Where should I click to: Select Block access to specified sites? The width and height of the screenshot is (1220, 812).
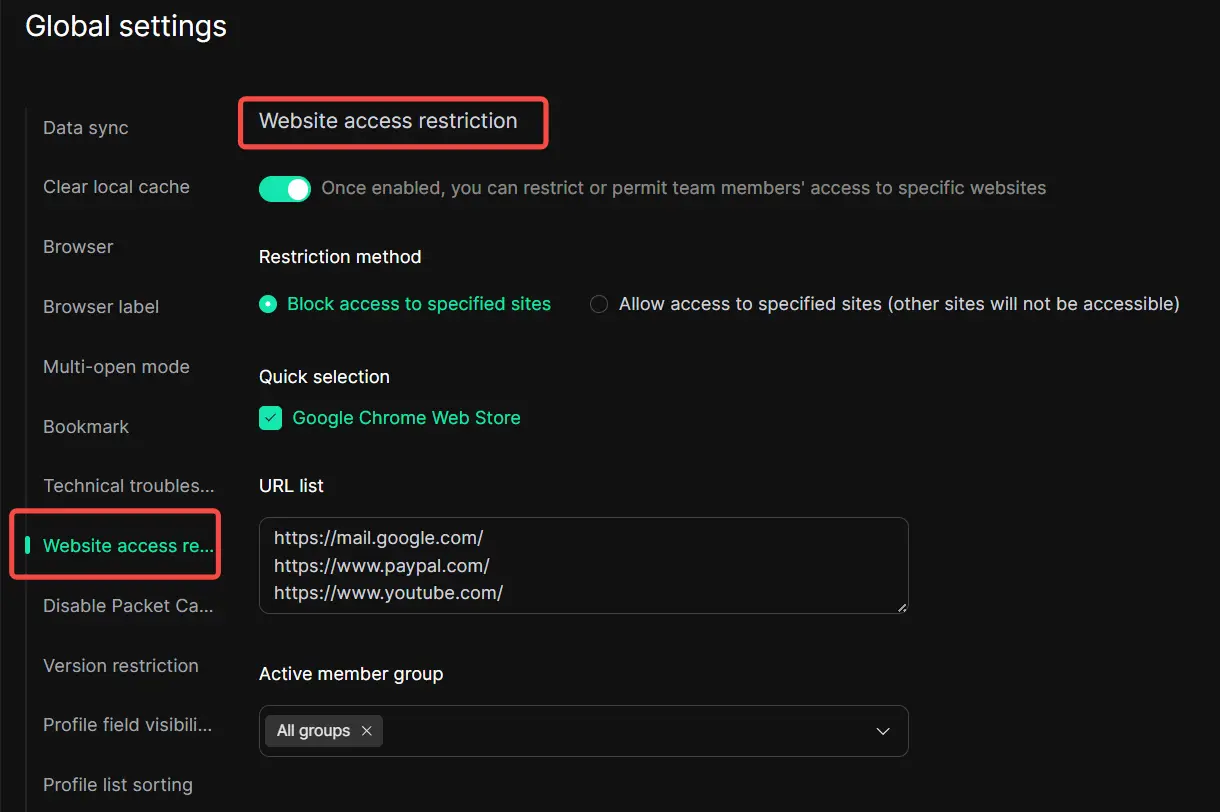268,304
